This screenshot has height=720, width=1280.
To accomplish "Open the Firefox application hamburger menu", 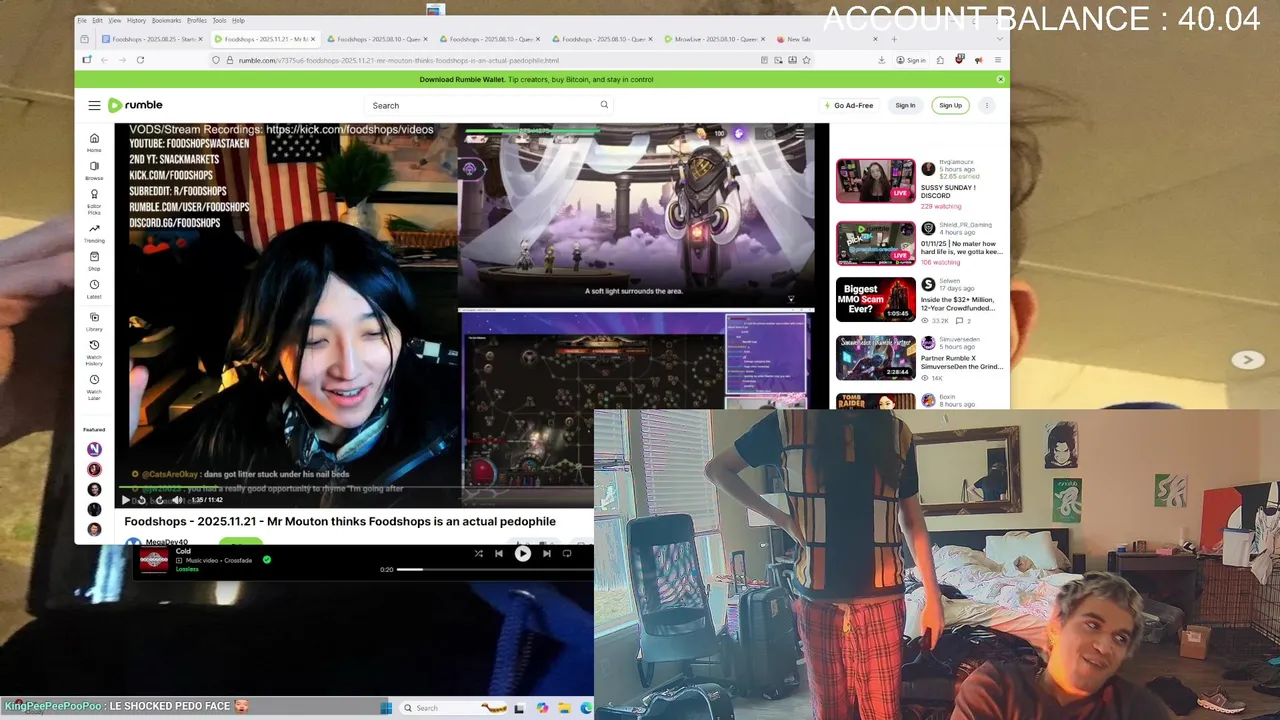I will 997,60.
